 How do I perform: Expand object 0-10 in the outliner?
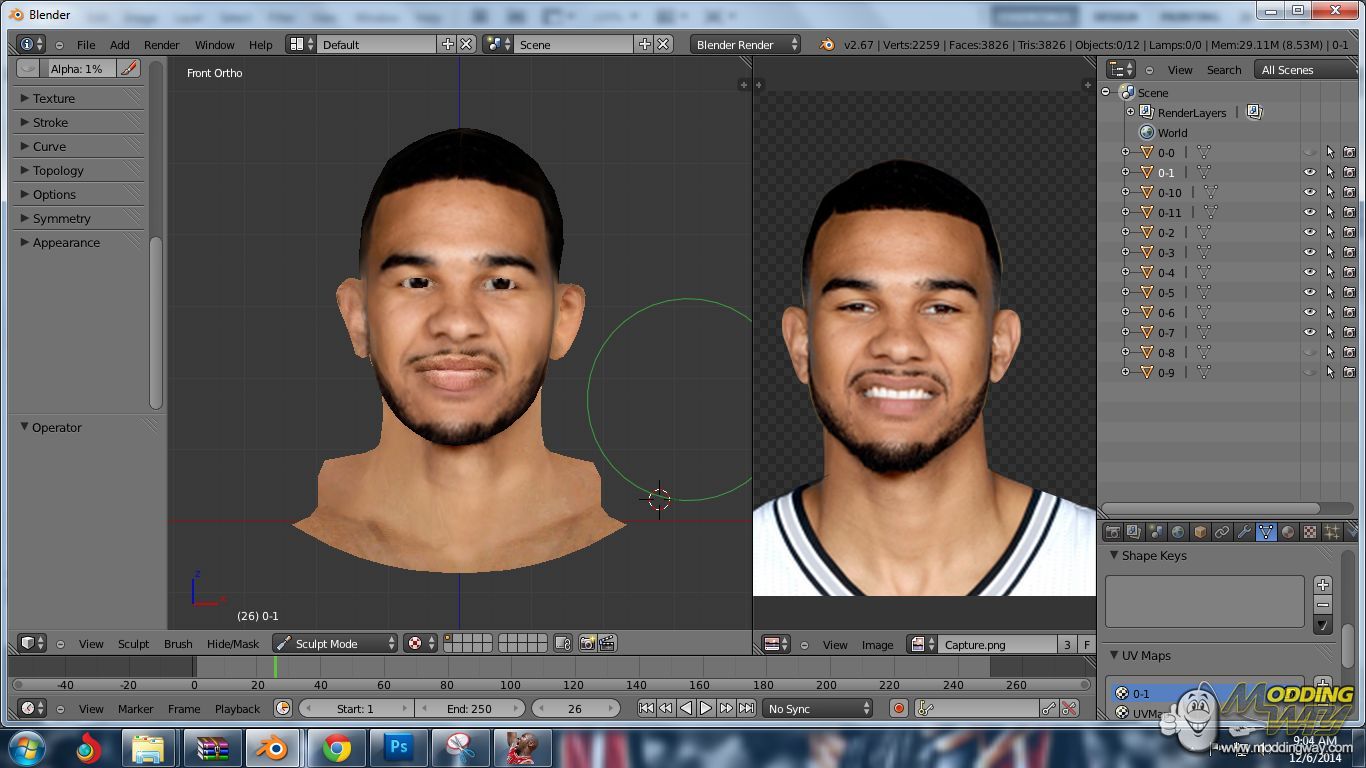coord(1125,192)
